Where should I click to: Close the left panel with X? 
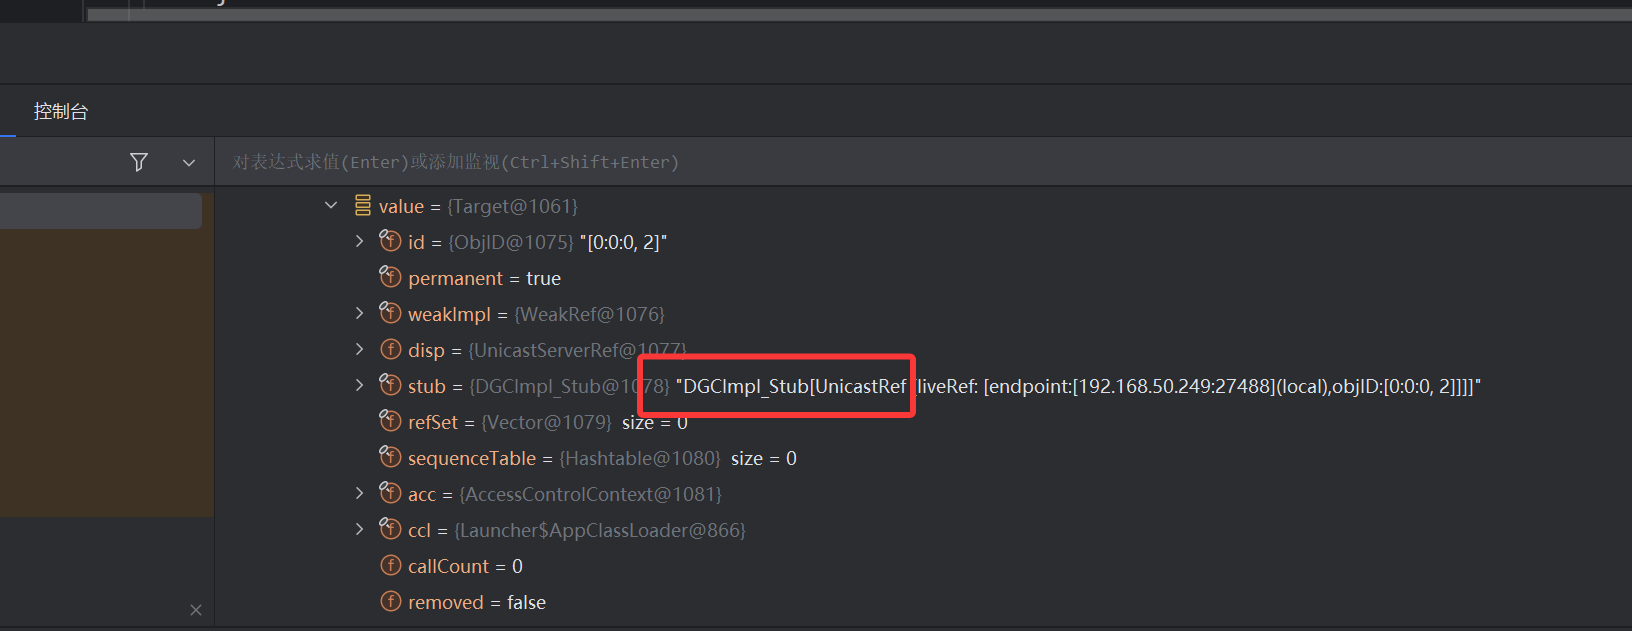[x=196, y=610]
